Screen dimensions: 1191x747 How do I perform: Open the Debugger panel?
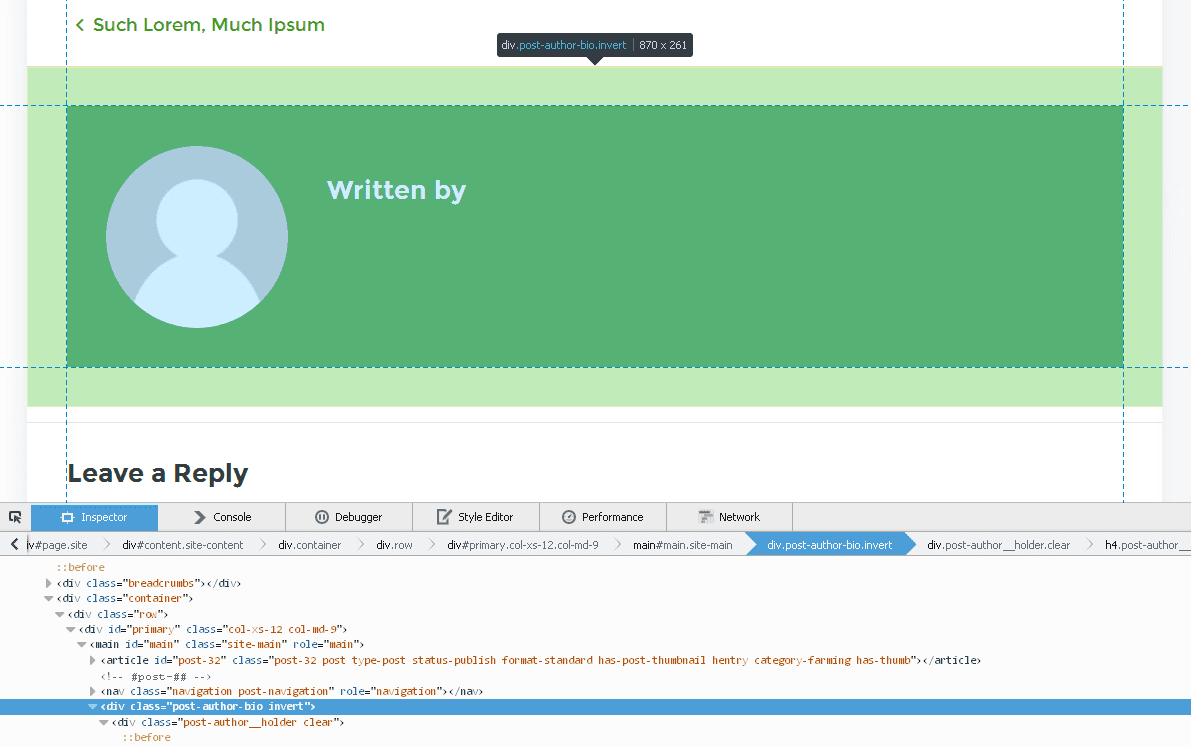[349, 517]
